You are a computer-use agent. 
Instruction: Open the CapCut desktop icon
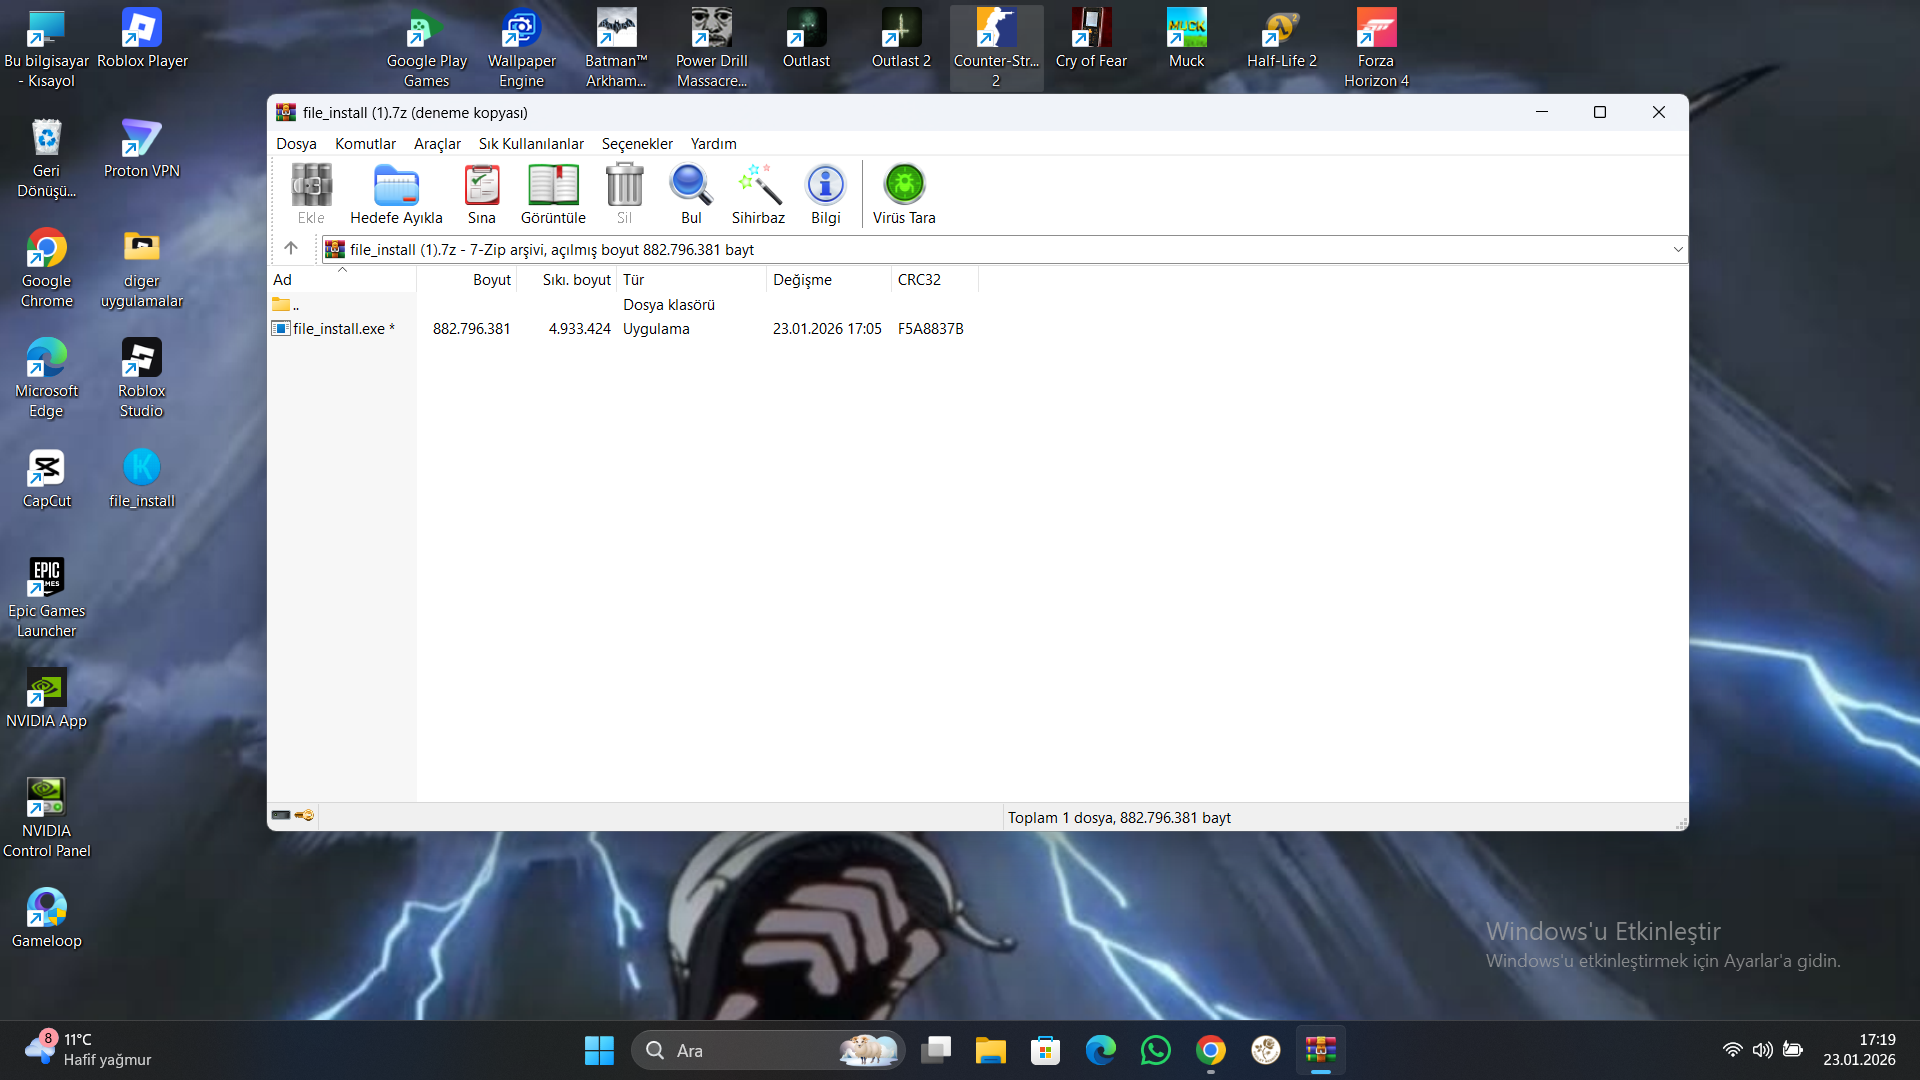47,479
